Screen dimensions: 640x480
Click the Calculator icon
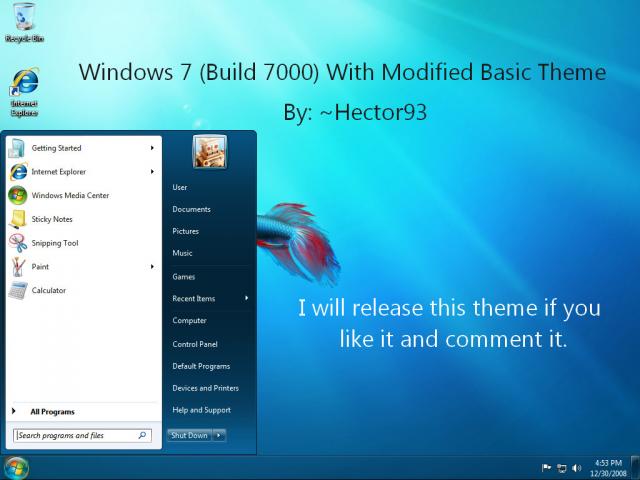click(18, 290)
